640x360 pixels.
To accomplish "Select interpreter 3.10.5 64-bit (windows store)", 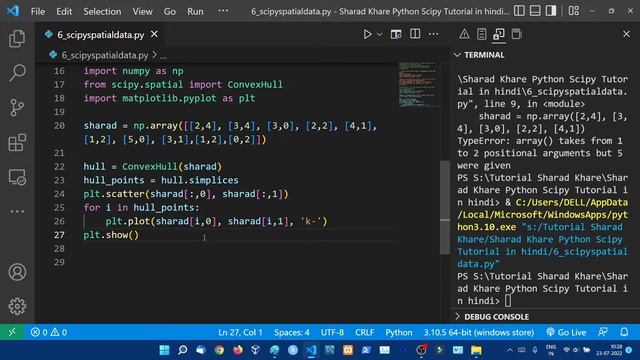I will click(x=478, y=332).
